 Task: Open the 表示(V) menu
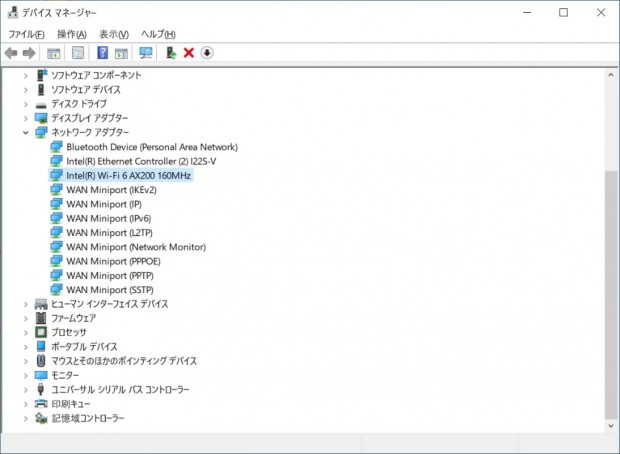pyautogui.click(x=114, y=34)
